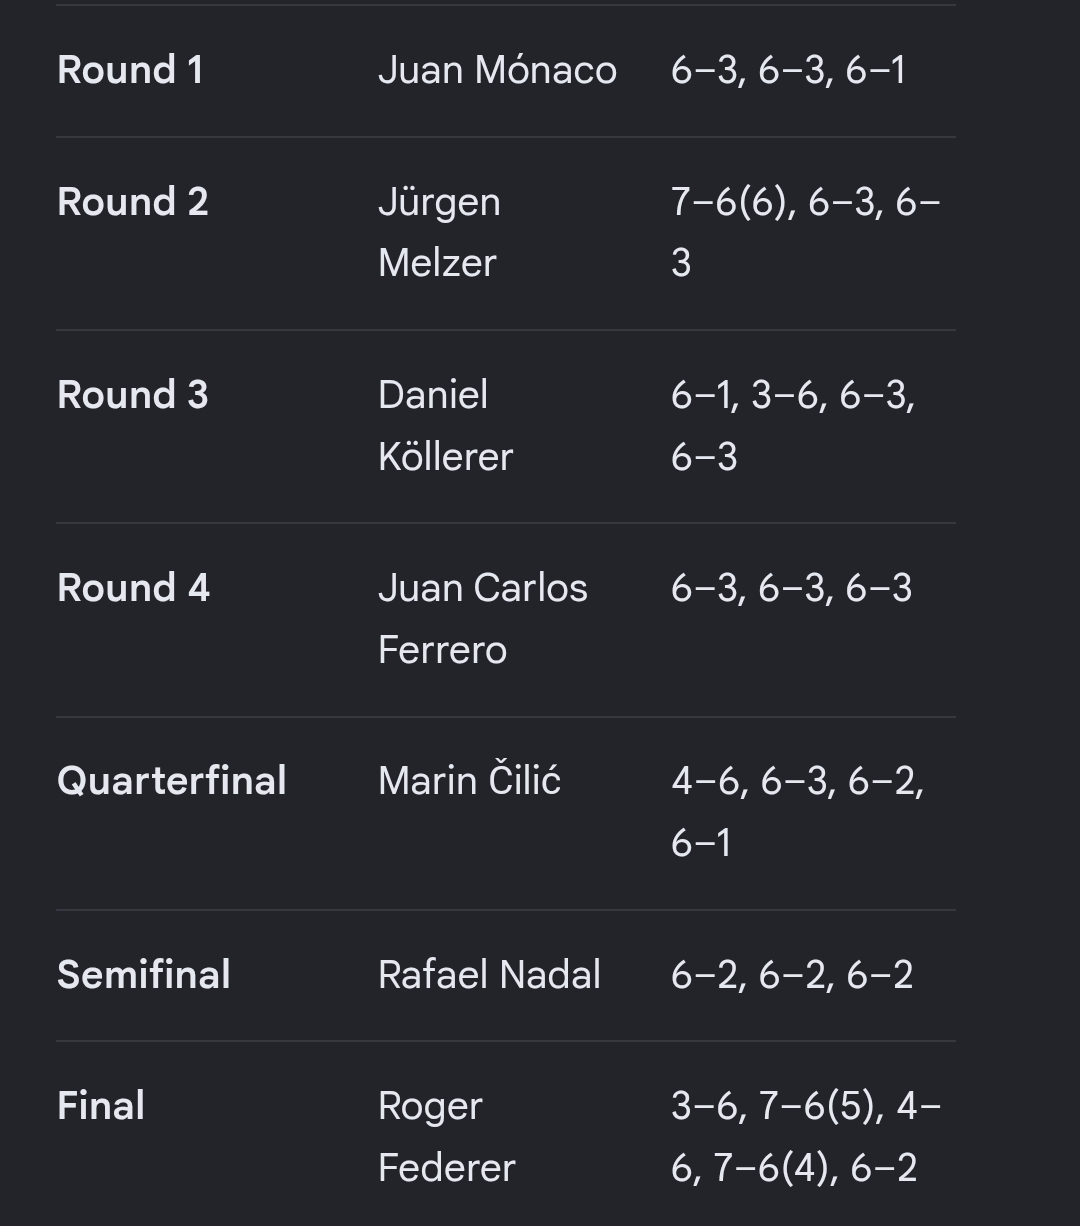The width and height of the screenshot is (1080, 1226).
Task: Select the score 6–3, 6–3, 6–1
Action: coord(788,70)
